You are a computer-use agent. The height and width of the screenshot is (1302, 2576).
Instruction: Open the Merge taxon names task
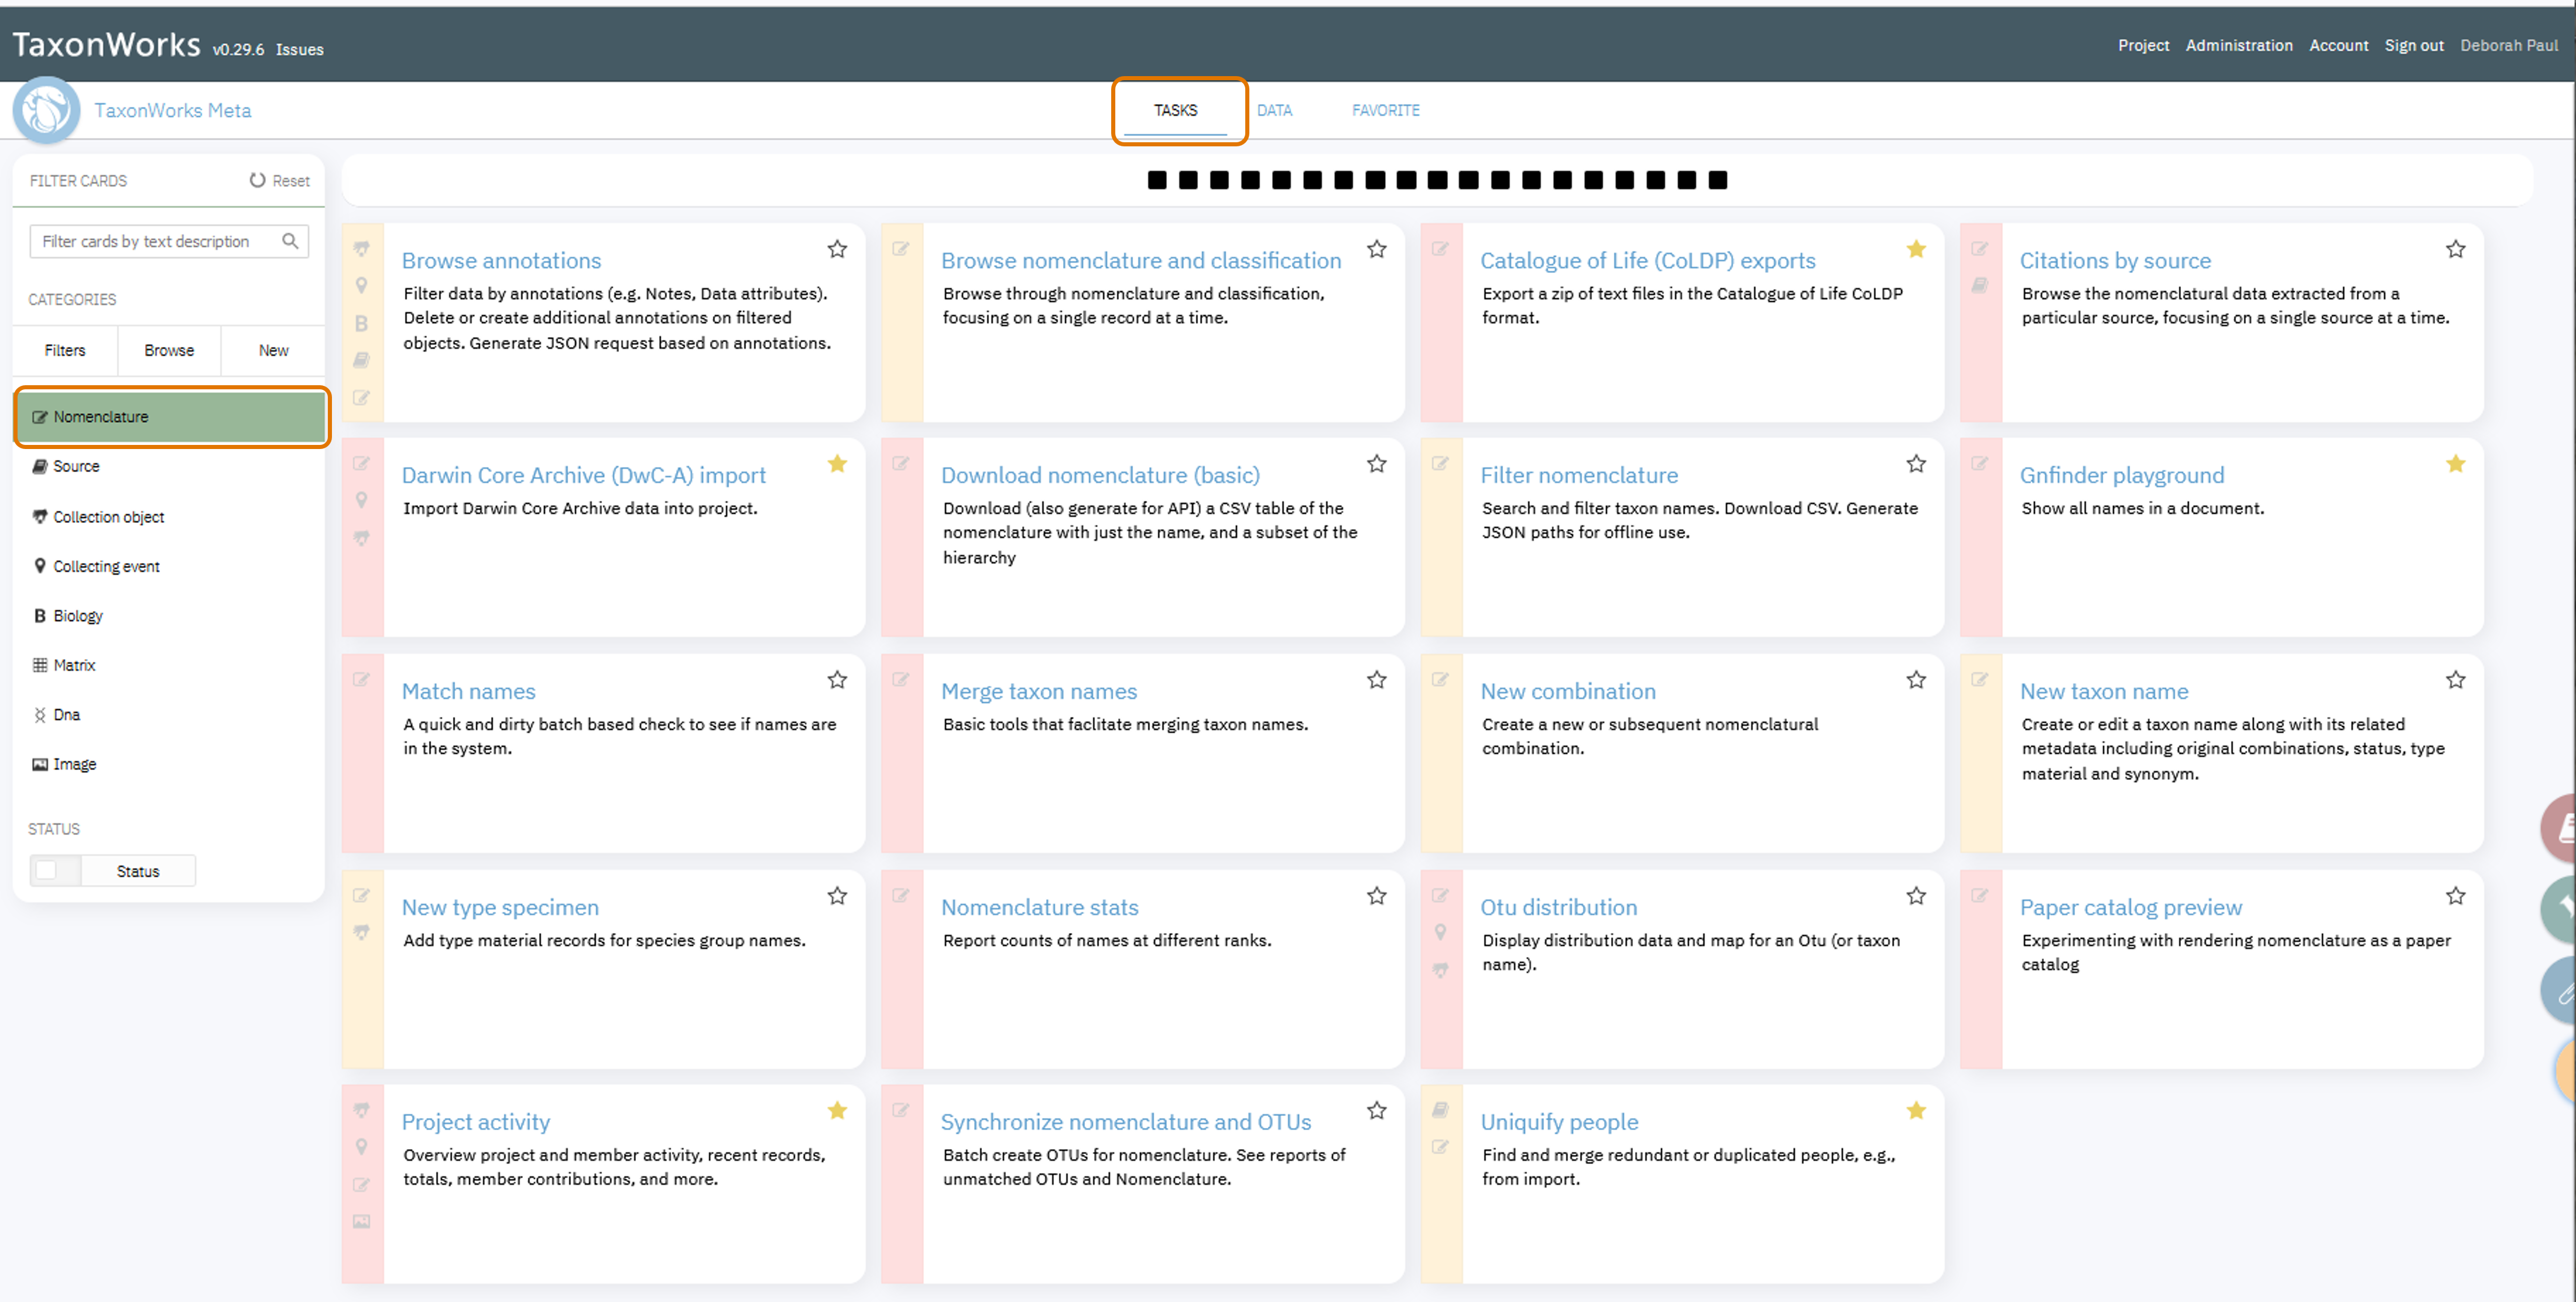point(1038,691)
